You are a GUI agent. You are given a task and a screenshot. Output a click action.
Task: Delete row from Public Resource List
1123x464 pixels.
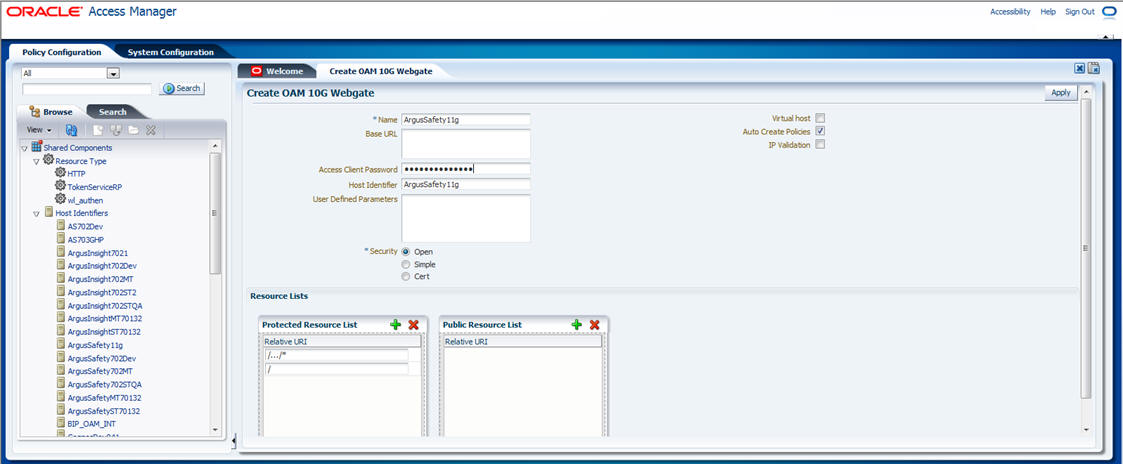[594, 324]
